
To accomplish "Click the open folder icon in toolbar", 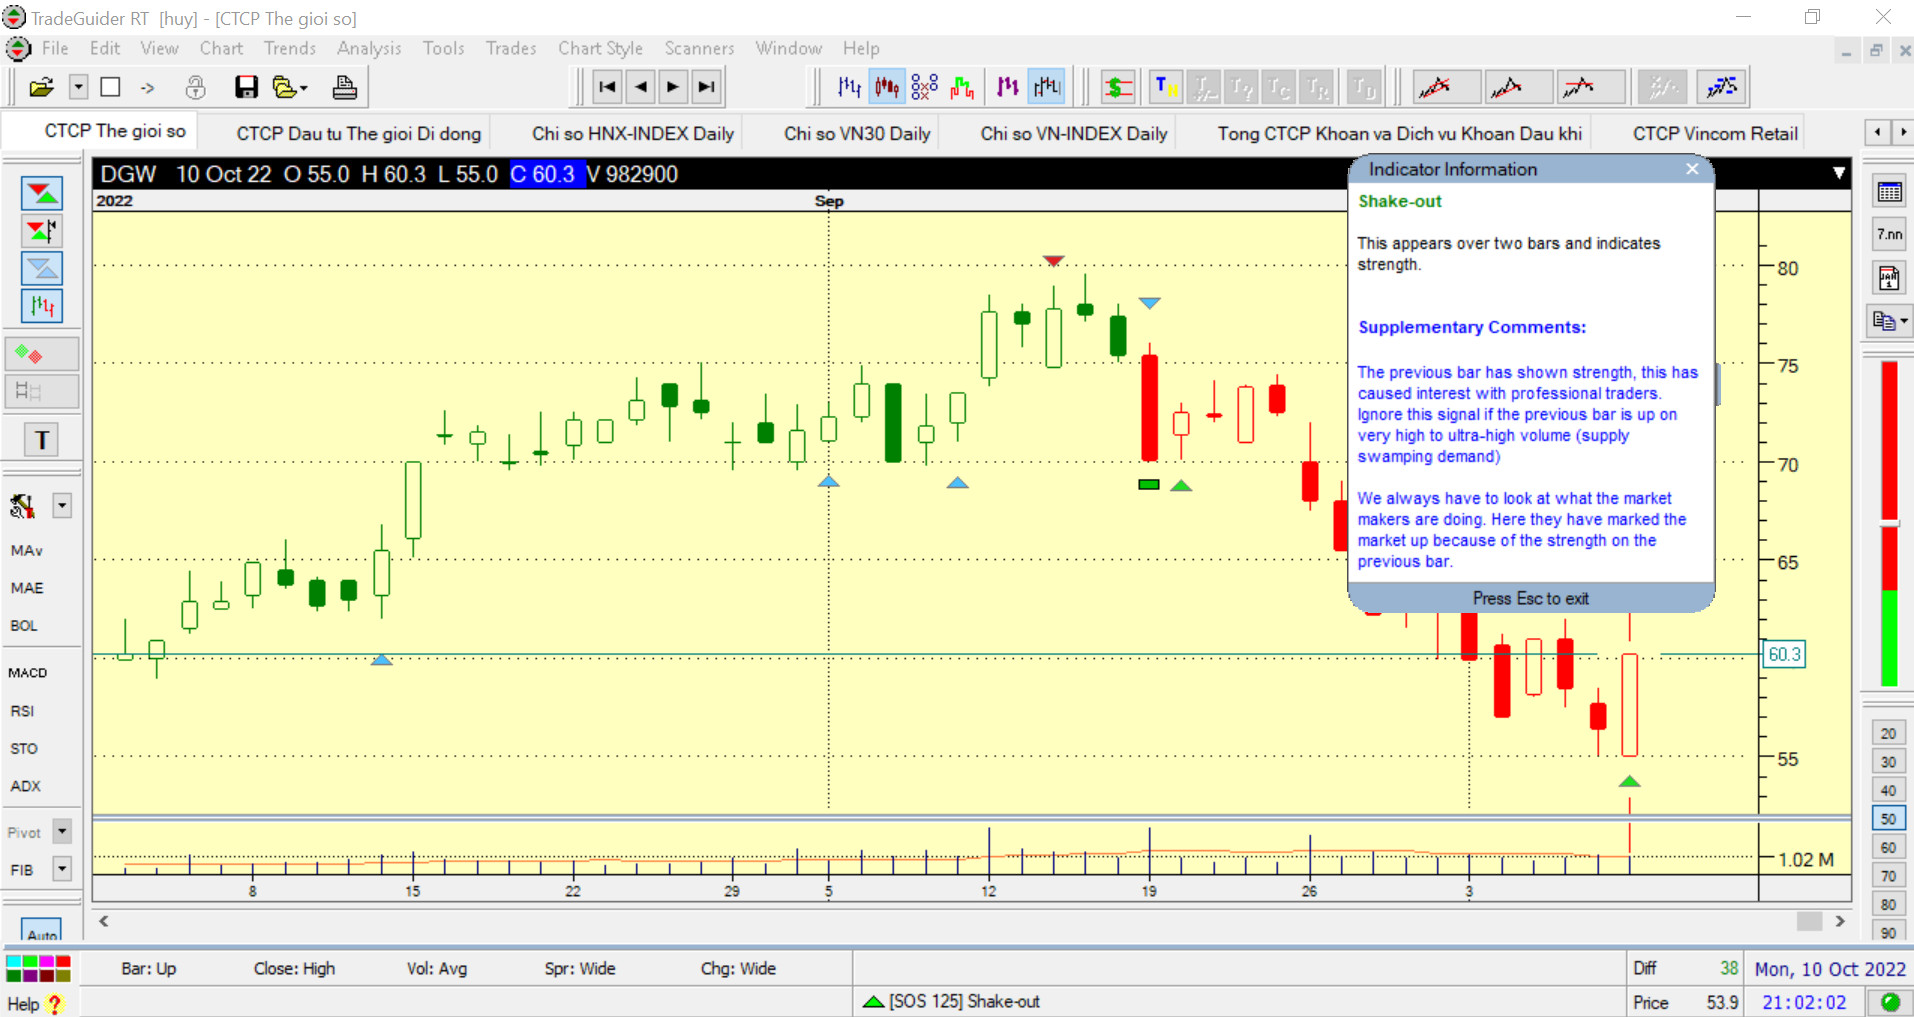I will point(41,88).
